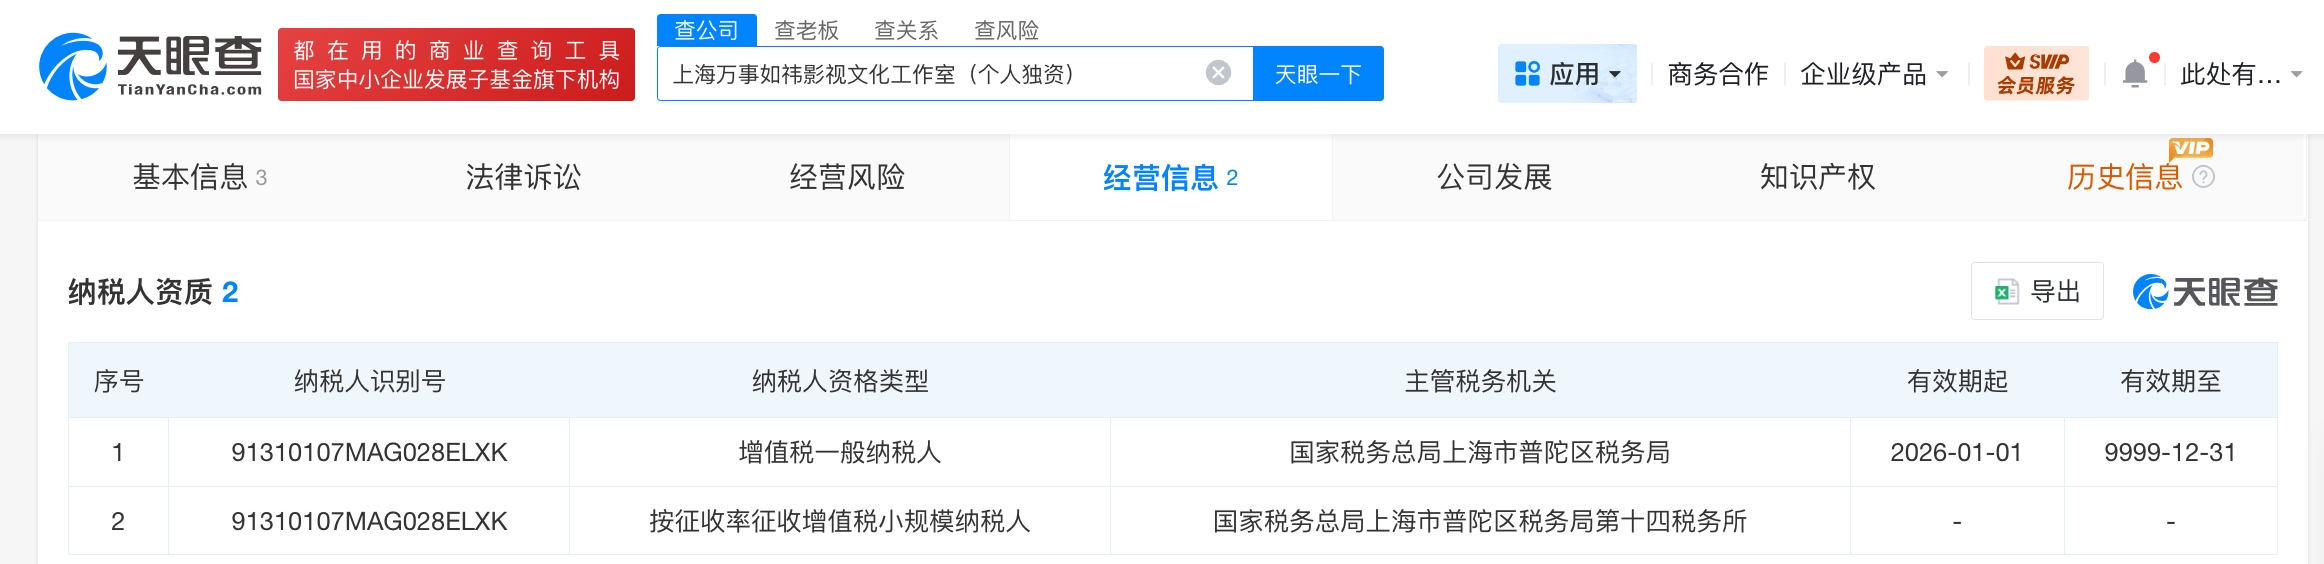Image resolution: width=2324 pixels, height=564 pixels.
Task: Open the 知识产权 section tab
Action: coord(1817,177)
